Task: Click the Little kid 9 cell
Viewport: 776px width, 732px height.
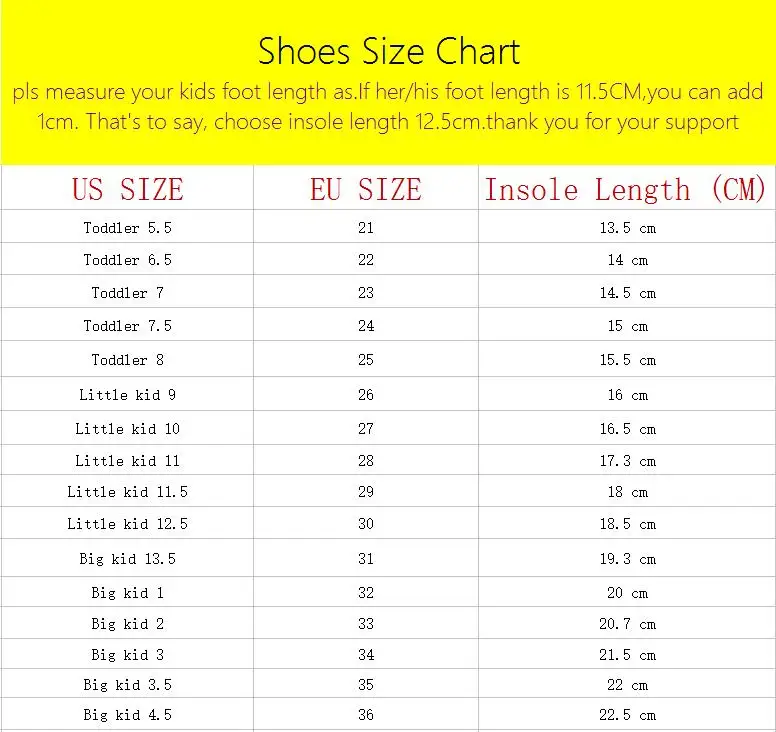Action: [x=128, y=394]
